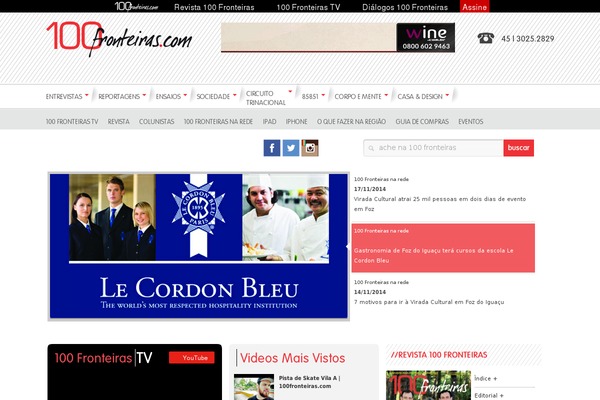Click the phone number 45 3025.2829

[x=528, y=38]
